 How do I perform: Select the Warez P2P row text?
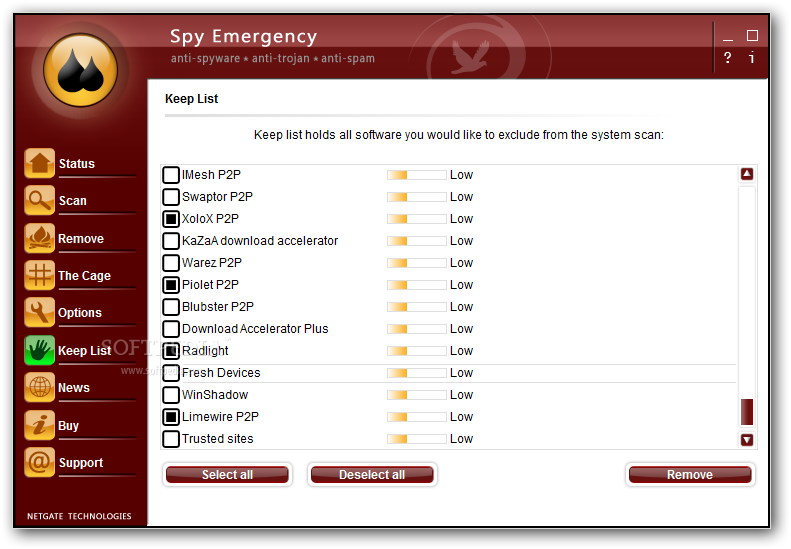coord(212,263)
